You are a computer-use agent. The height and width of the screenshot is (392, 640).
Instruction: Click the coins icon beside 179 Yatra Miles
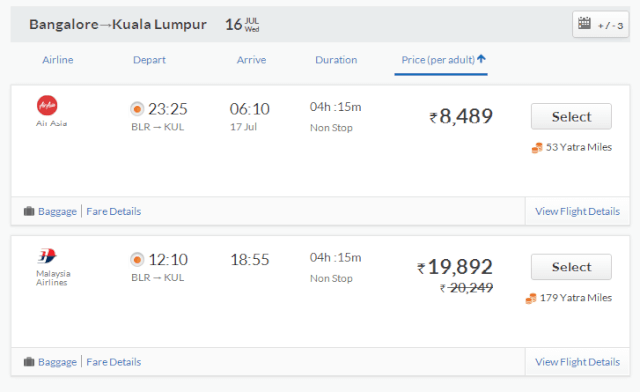pyautogui.click(x=531, y=298)
